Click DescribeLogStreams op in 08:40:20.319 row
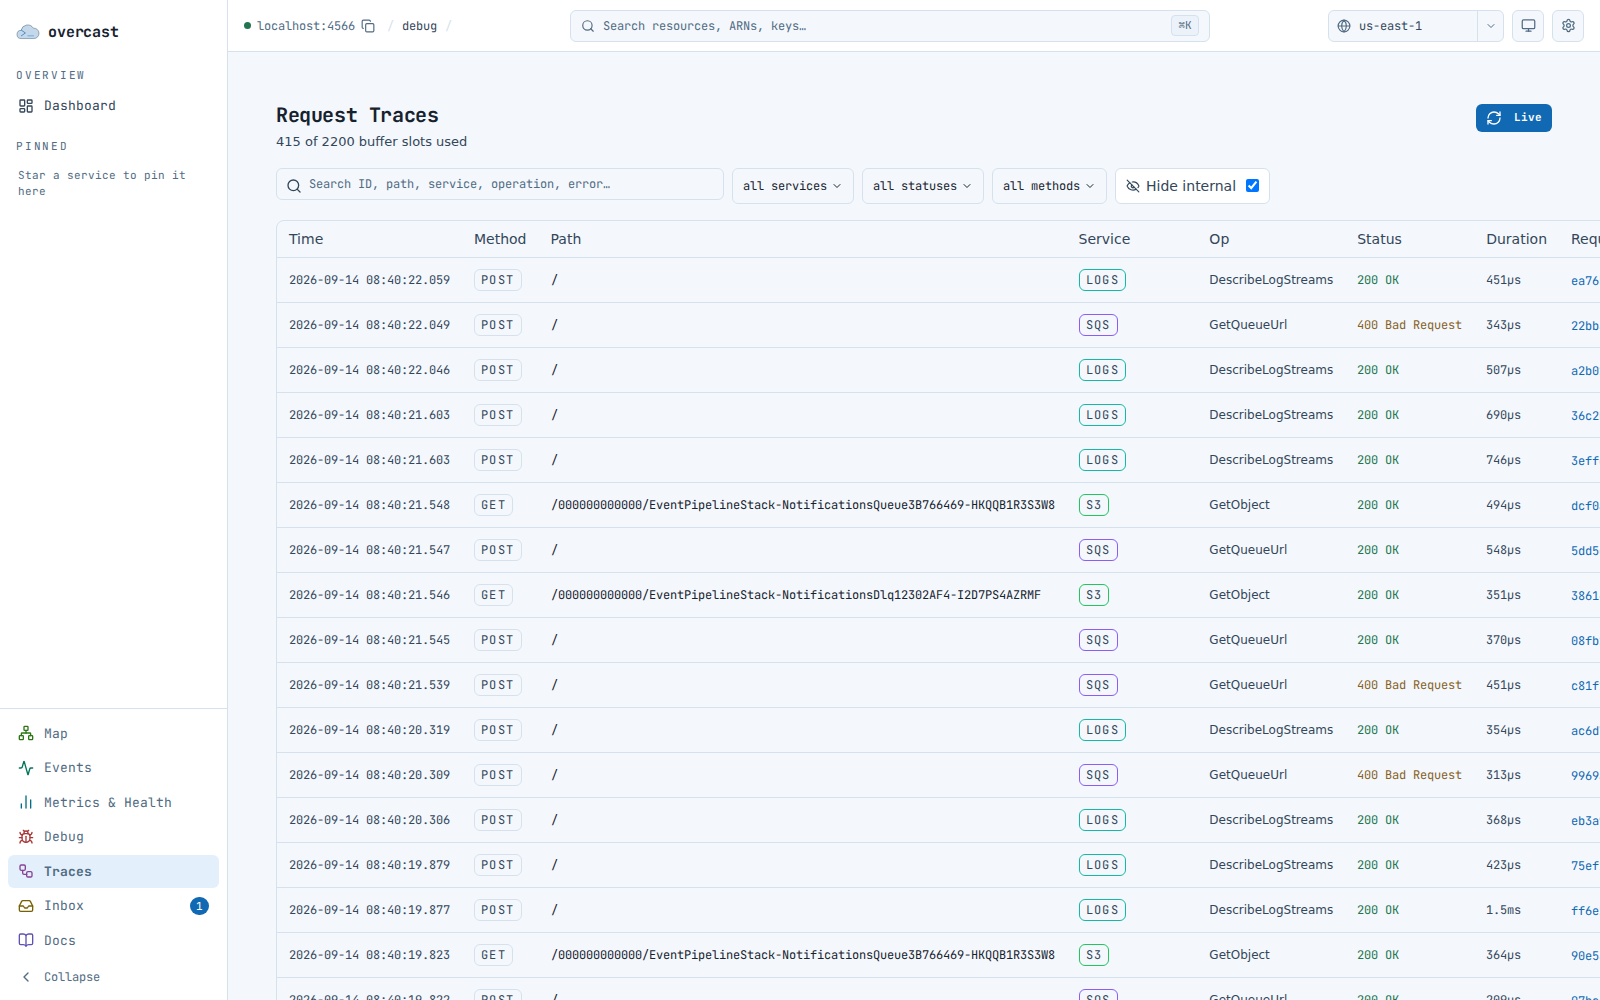The image size is (1600, 1000). [x=1271, y=730]
